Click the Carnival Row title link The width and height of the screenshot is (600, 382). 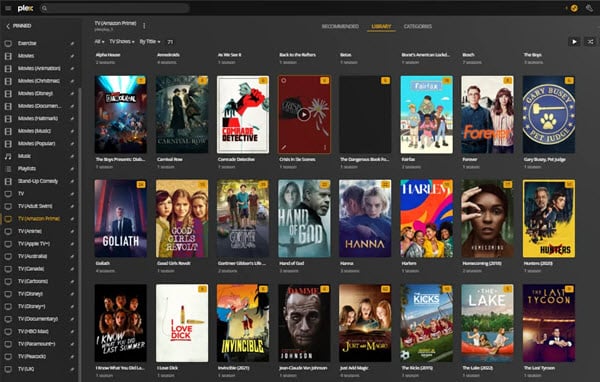(170, 160)
